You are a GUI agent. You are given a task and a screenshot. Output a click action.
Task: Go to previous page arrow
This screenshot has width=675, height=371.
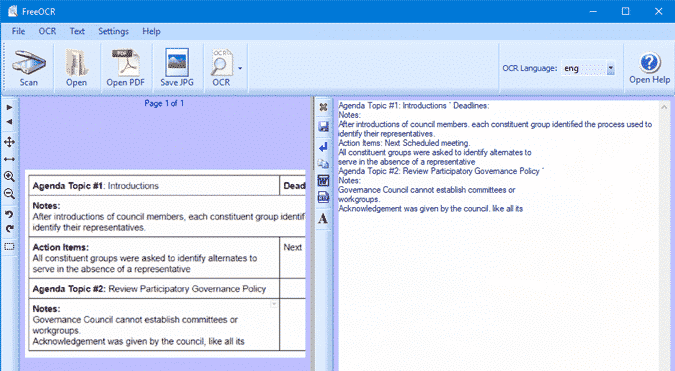pyautogui.click(x=9, y=122)
